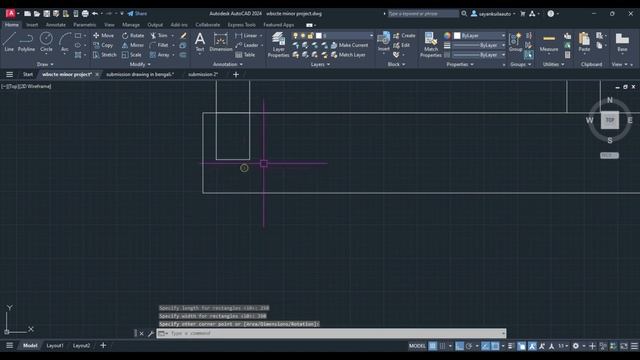Open the Insert ribbon tab
The width and height of the screenshot is (640, 360).
tap(32, 25)
